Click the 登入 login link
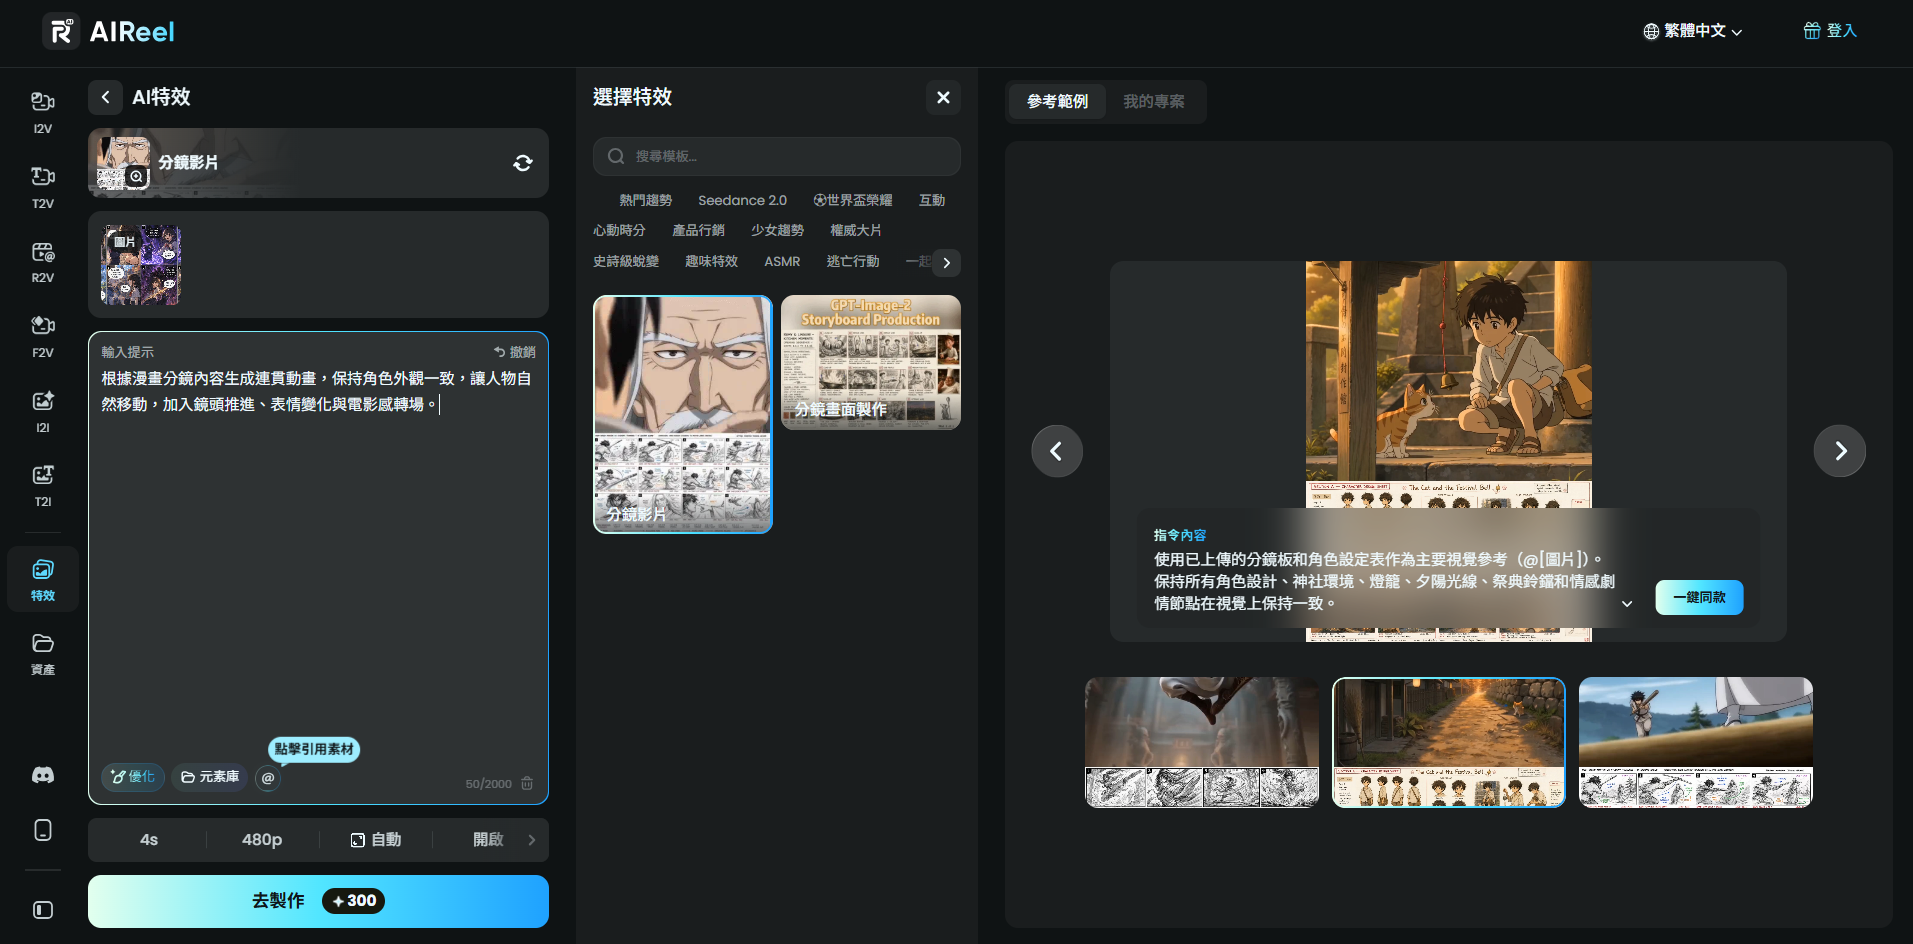Viewport: 1913px width, 944px height. click(x=1830, y=31)
